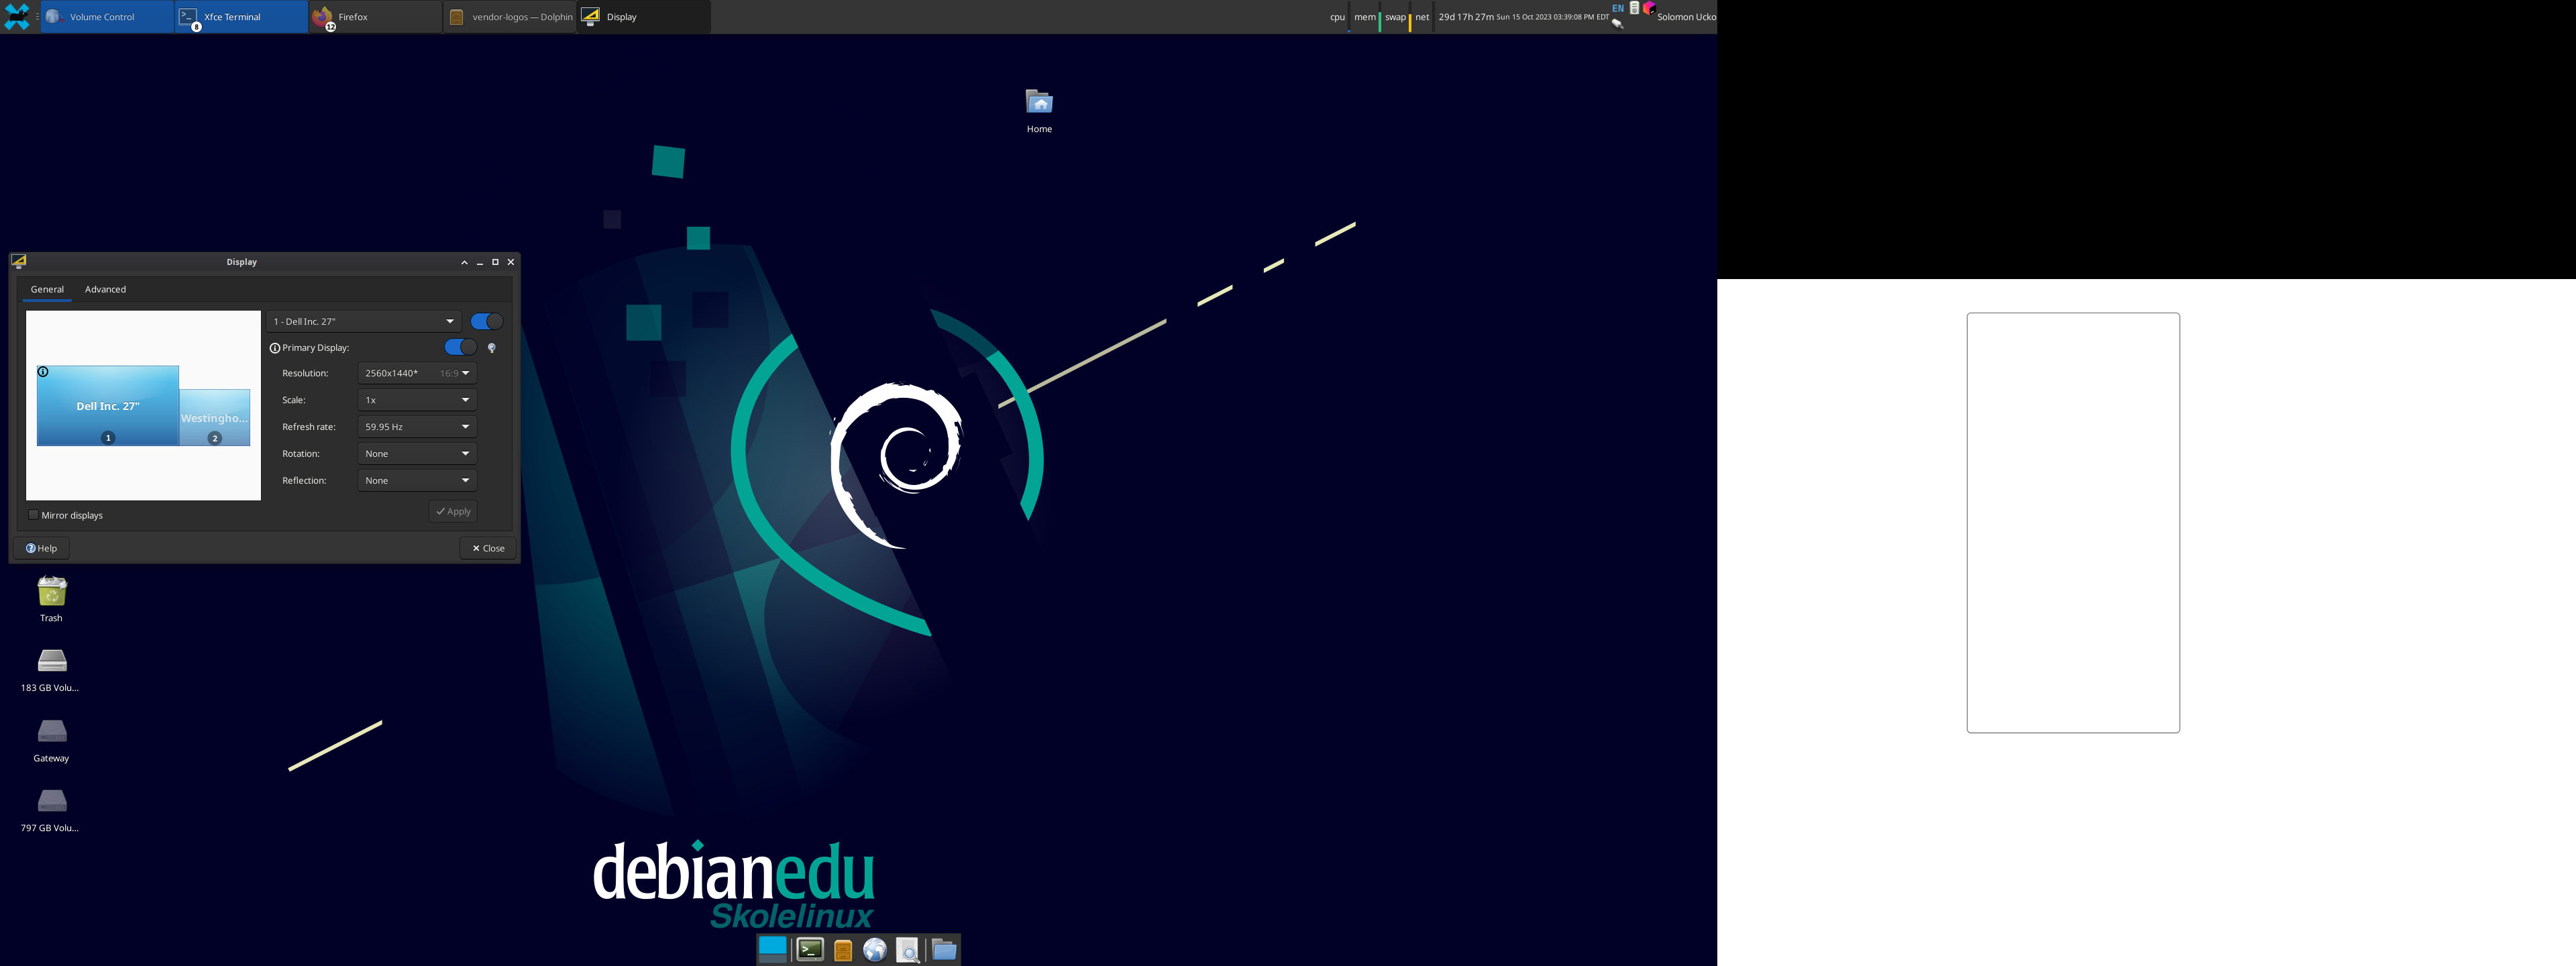Open the Xfce applications menu icon

[x=17, y=17]
